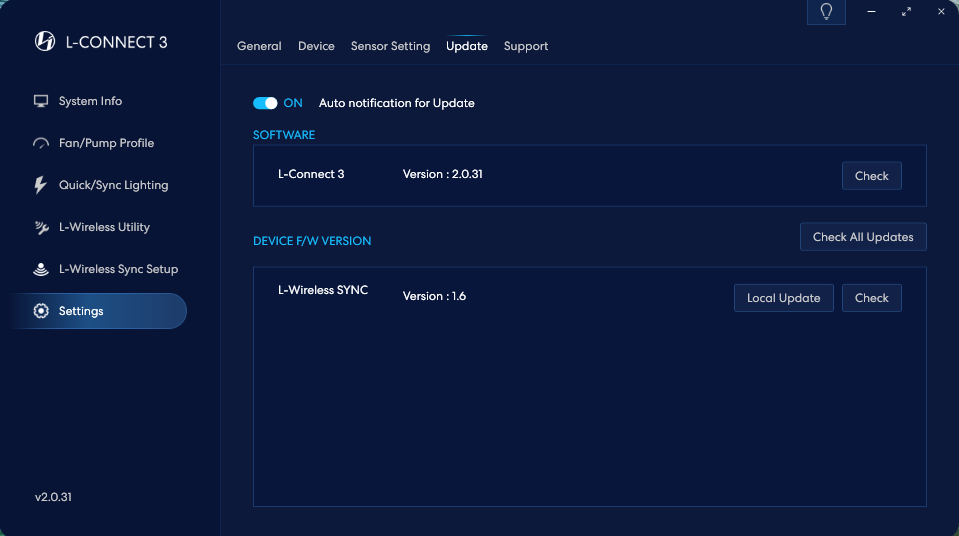Open the General tab

click(259, 46)
